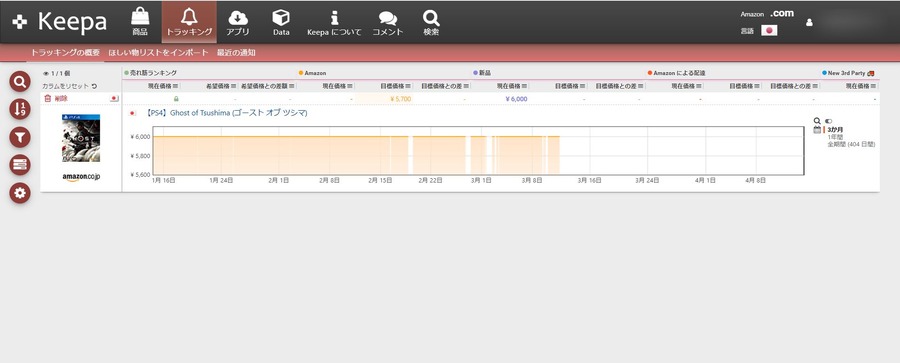Open the 売れ筋ランキング 現在価格 column menu

coord(176,86)
